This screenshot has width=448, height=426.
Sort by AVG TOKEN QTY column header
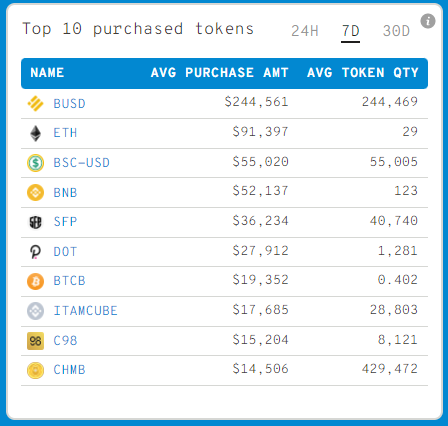pyautogui.click(x=363, y=73)
